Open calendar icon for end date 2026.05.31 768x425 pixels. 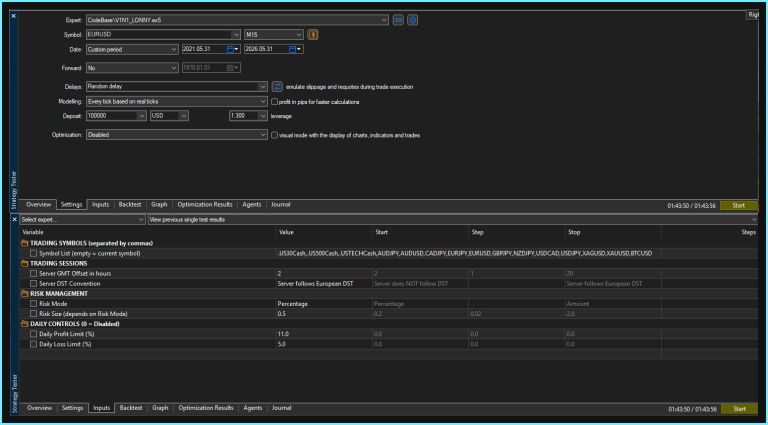coord(292,49)
